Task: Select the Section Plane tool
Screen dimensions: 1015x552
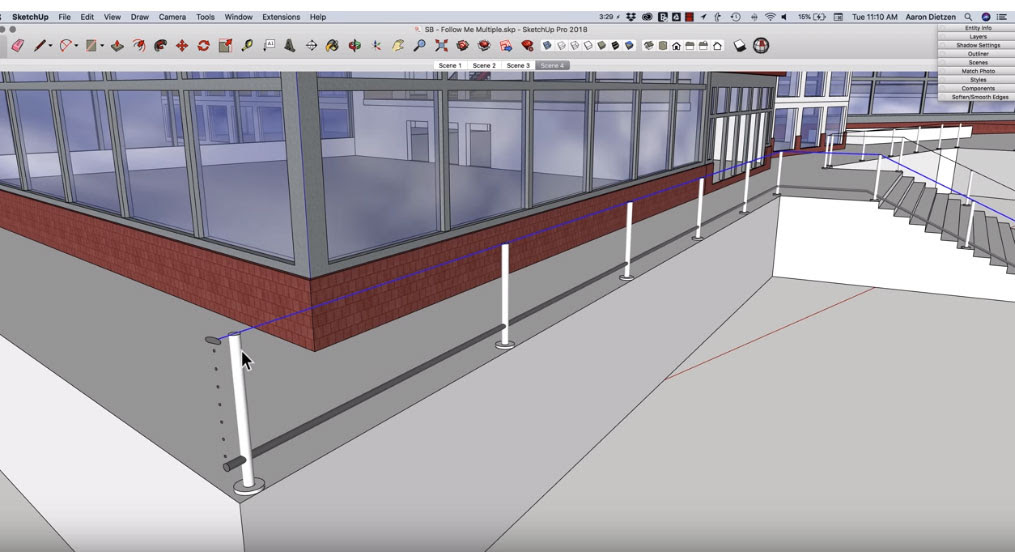Action: coord(311,45)
